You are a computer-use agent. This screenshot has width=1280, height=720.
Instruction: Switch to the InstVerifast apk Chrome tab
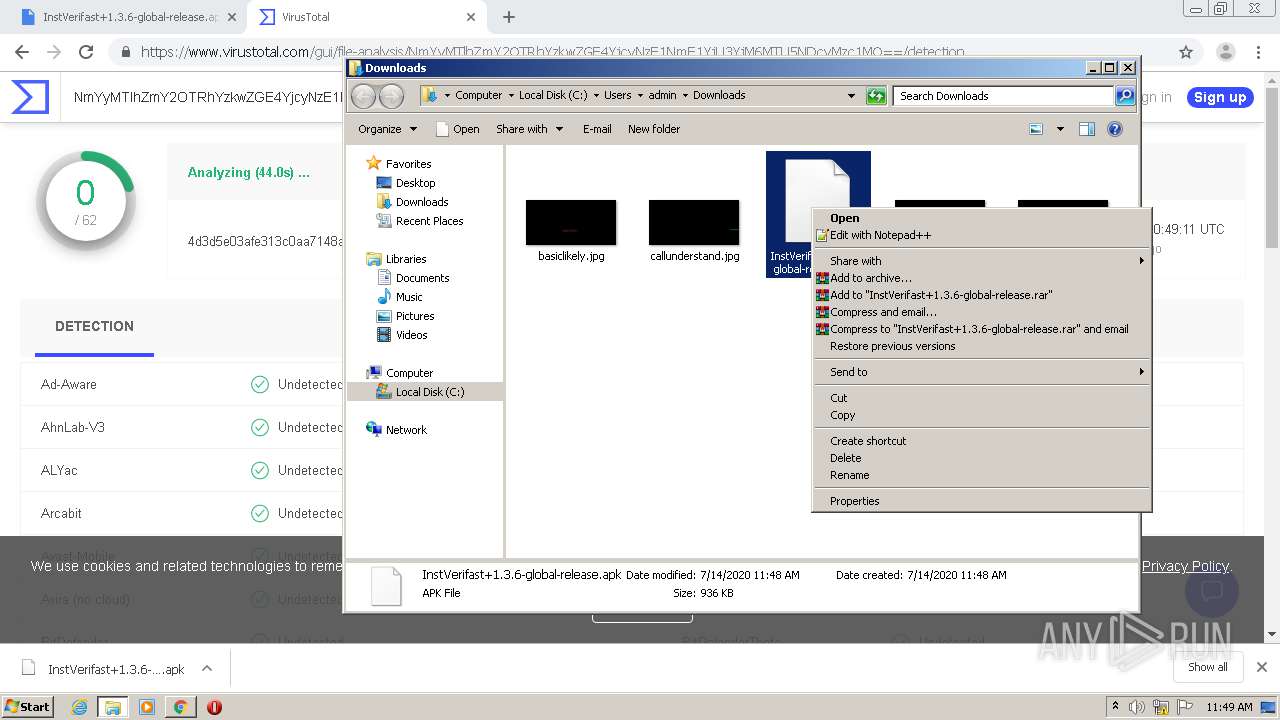coord(129,17)
